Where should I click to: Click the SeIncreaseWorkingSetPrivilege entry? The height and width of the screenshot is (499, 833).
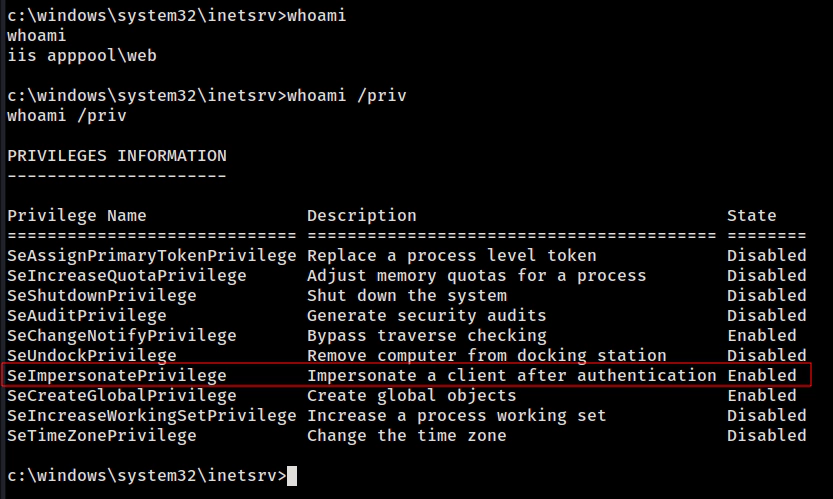(152, 415)
